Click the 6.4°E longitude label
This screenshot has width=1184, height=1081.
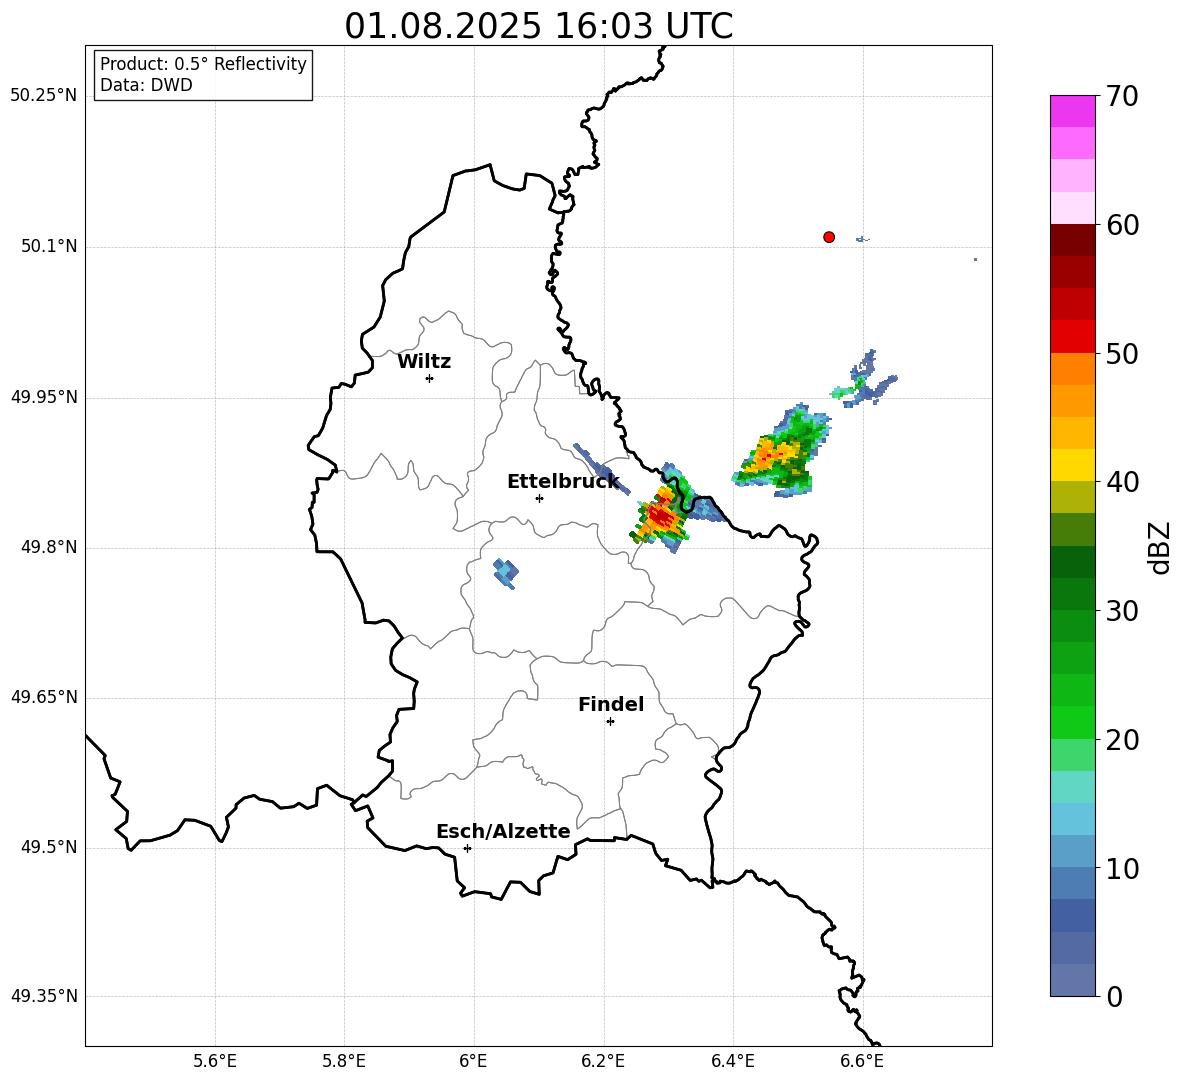[x=732, y=1061]
